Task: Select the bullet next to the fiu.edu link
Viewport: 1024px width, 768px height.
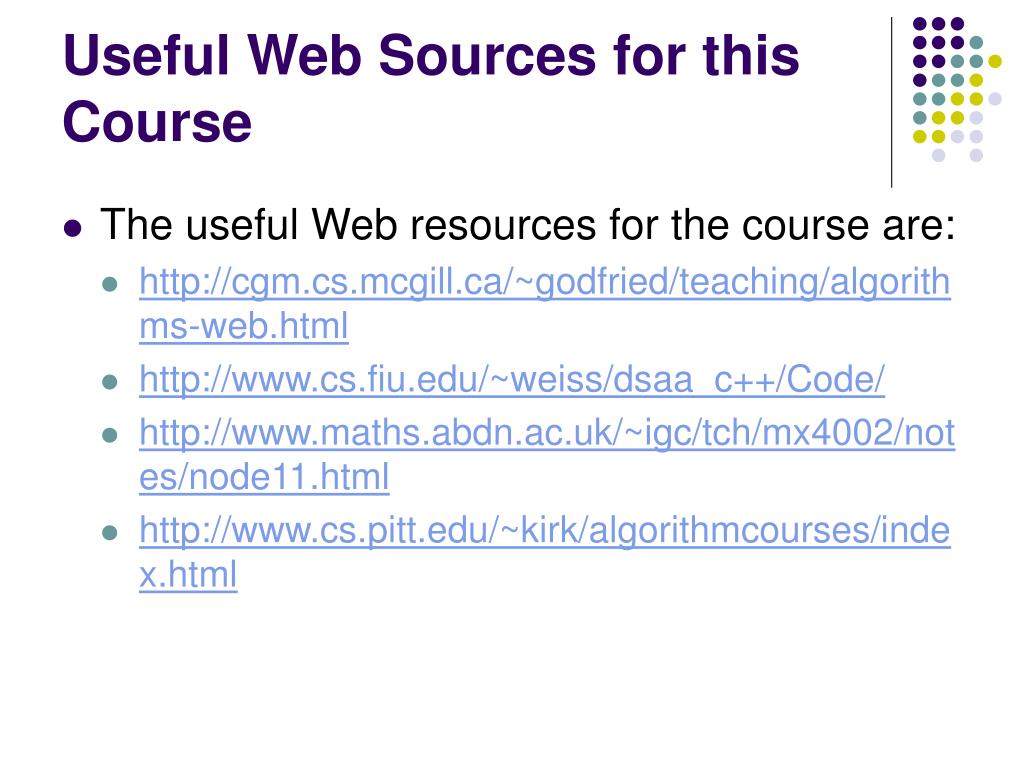Action: point(111,383)
